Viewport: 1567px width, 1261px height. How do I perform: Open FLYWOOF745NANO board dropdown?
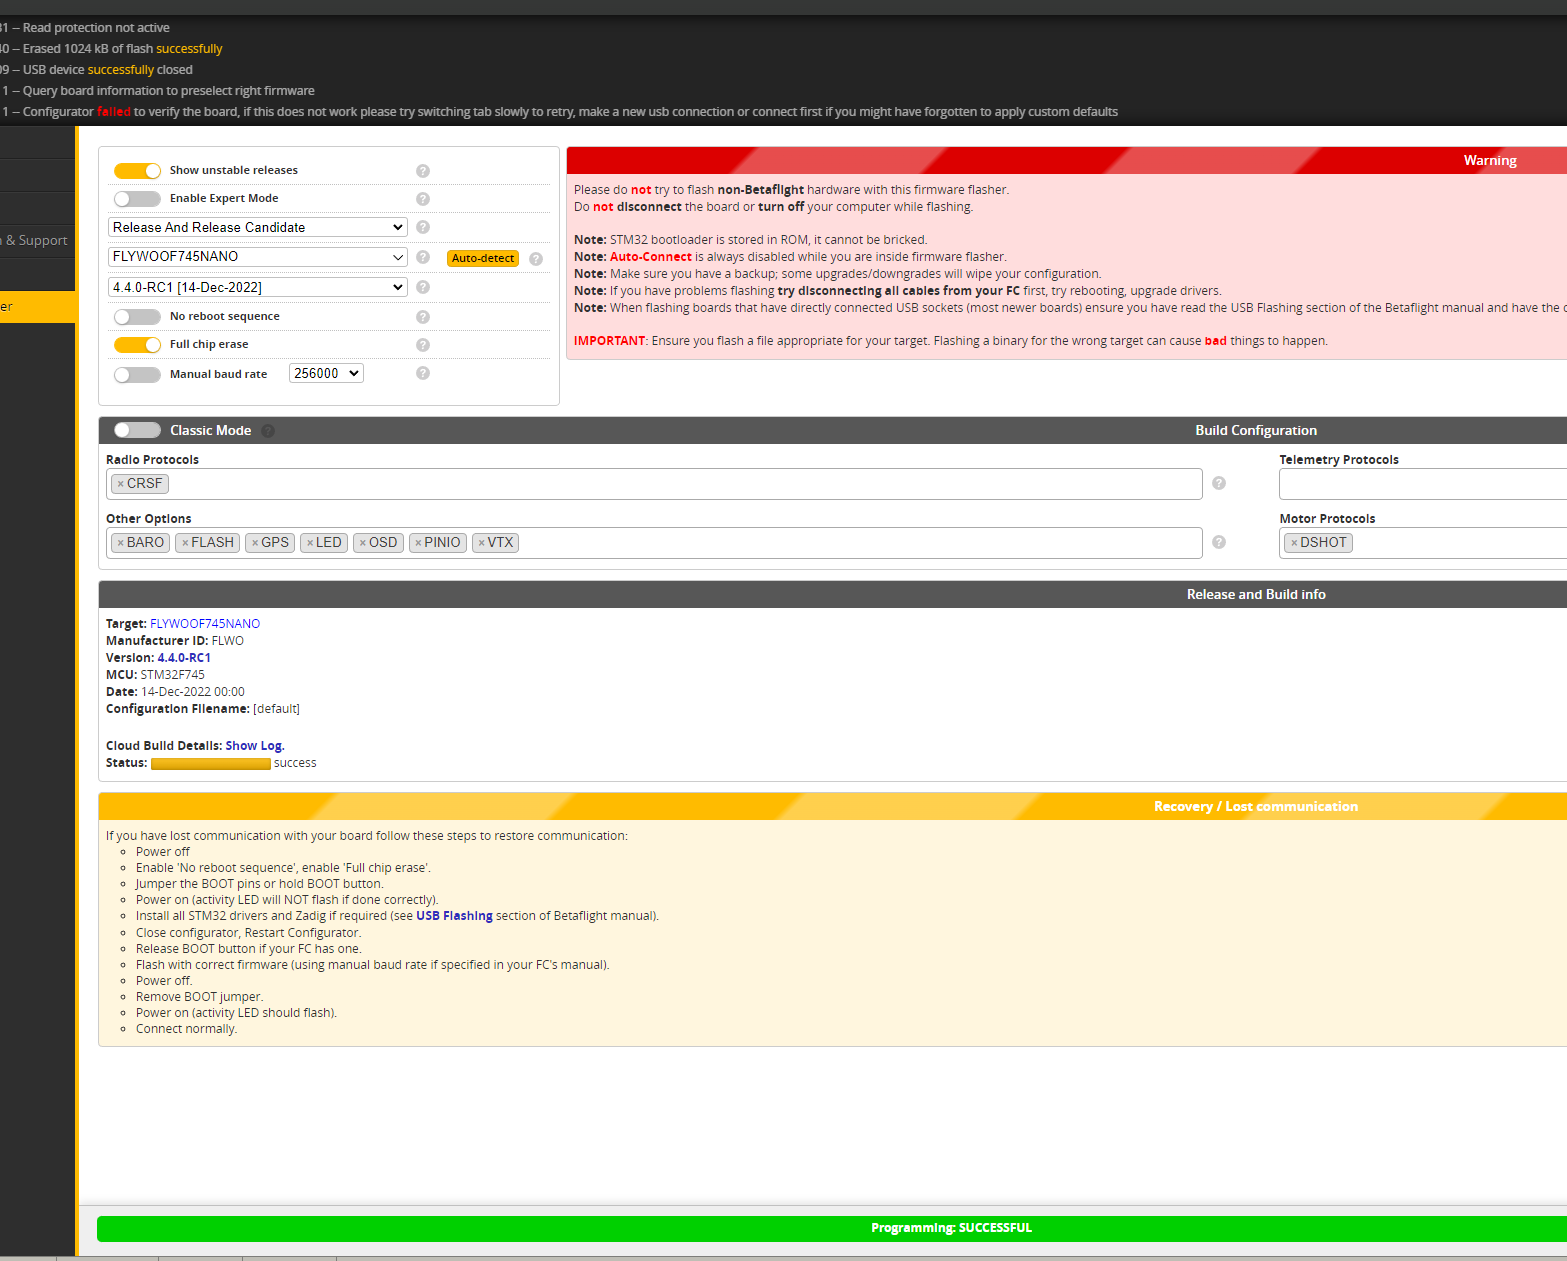[258, 256]
